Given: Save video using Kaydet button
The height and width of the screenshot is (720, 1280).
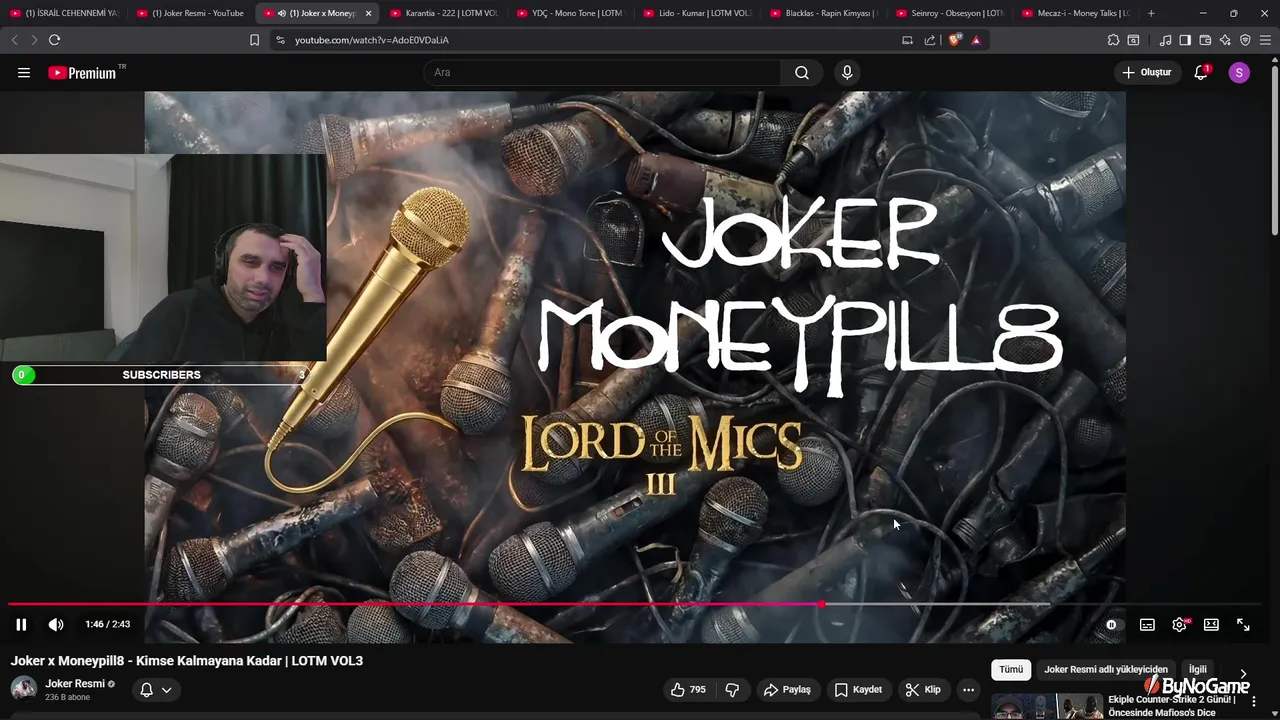Looking at the screenshot, I should coord(858,689).
